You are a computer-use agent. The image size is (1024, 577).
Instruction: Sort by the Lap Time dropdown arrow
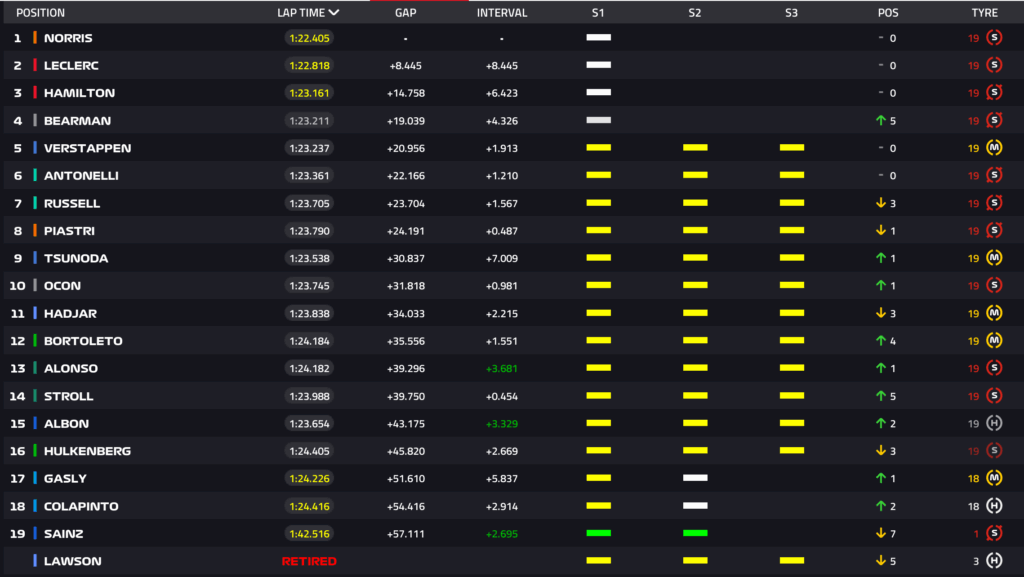[334, 13]
